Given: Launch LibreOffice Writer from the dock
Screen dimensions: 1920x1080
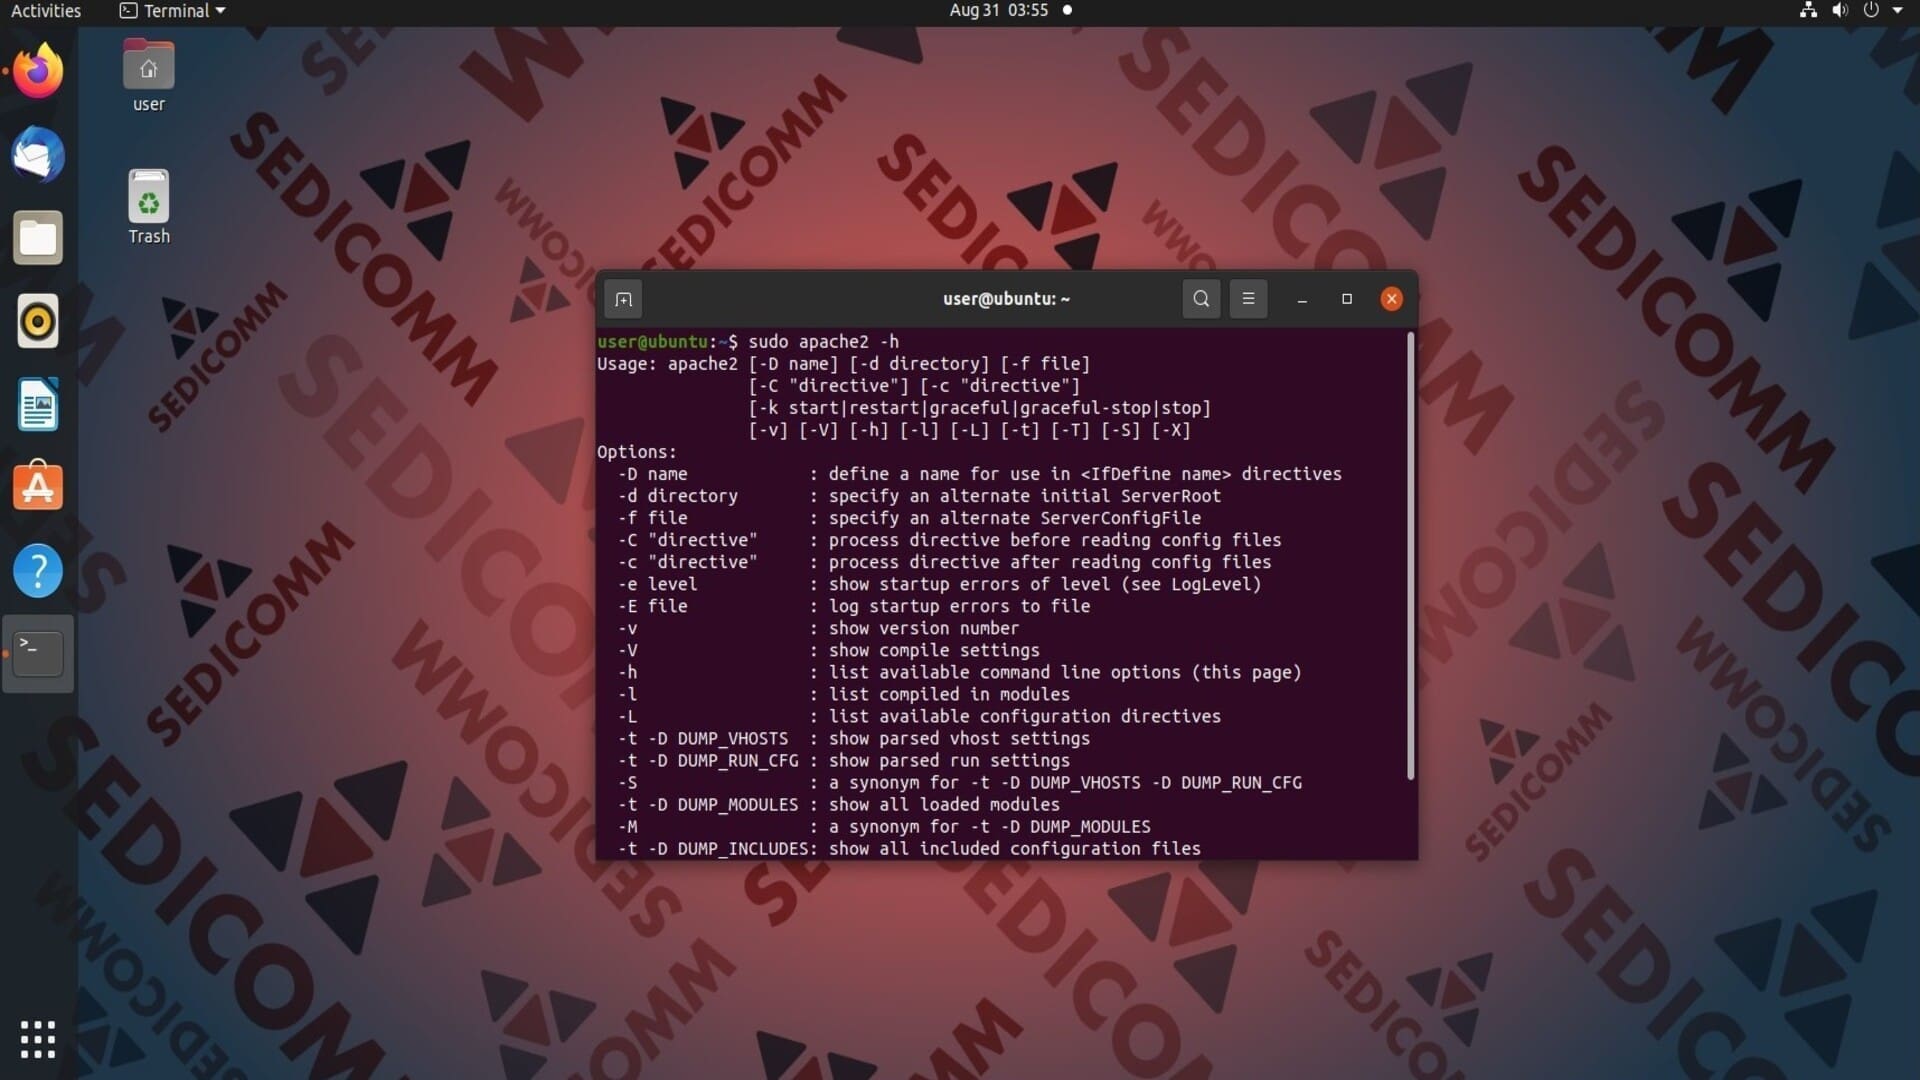Looking at the screenshot, I should (x=38, y=404).
